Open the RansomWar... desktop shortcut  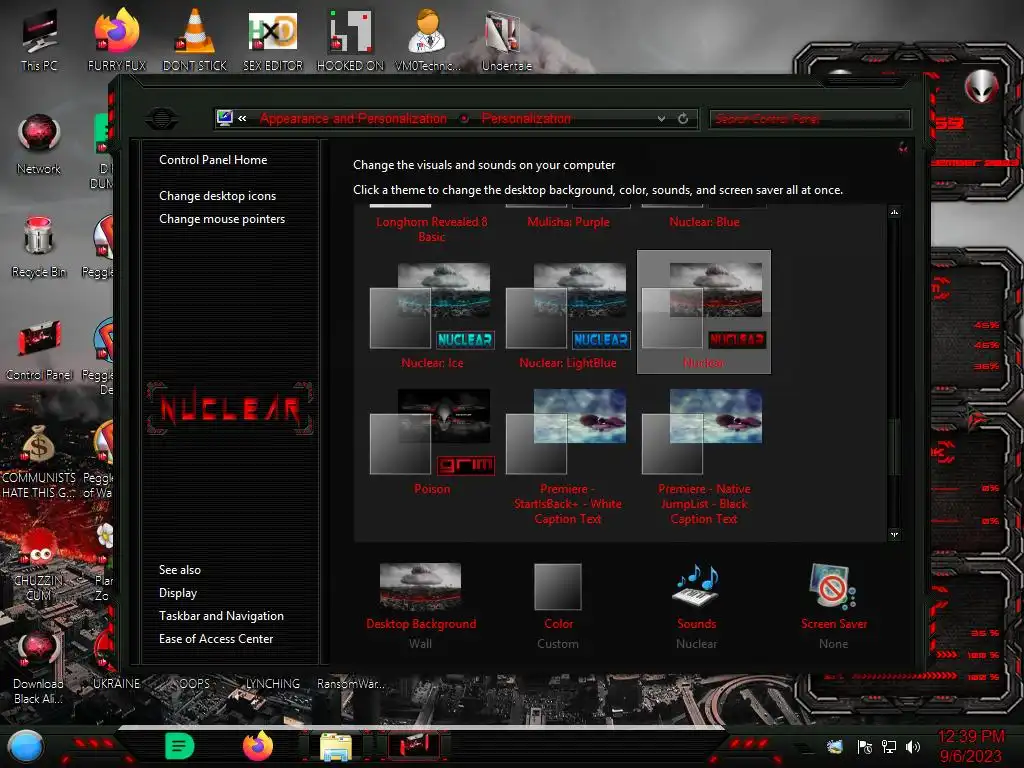[x=351, y=684]
